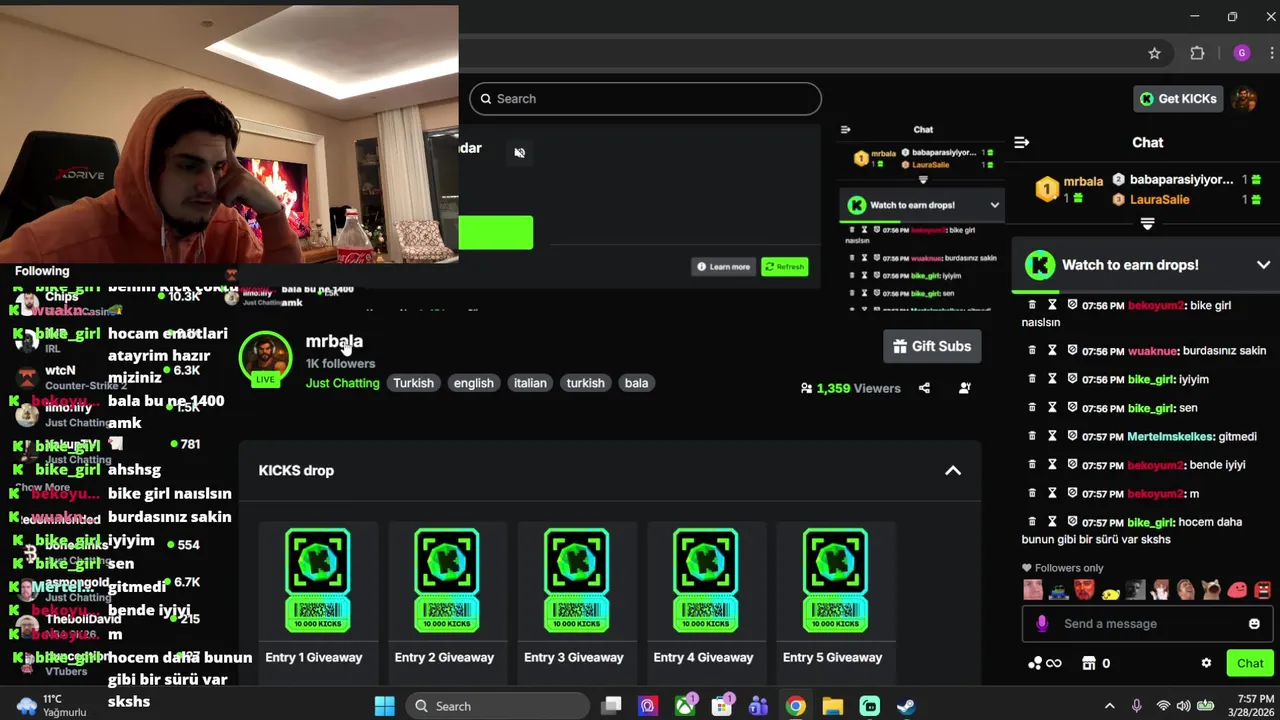The image size is (1280, 720).
Task: Open the green Kick app on the taskbar
Action: coord(870,706)
